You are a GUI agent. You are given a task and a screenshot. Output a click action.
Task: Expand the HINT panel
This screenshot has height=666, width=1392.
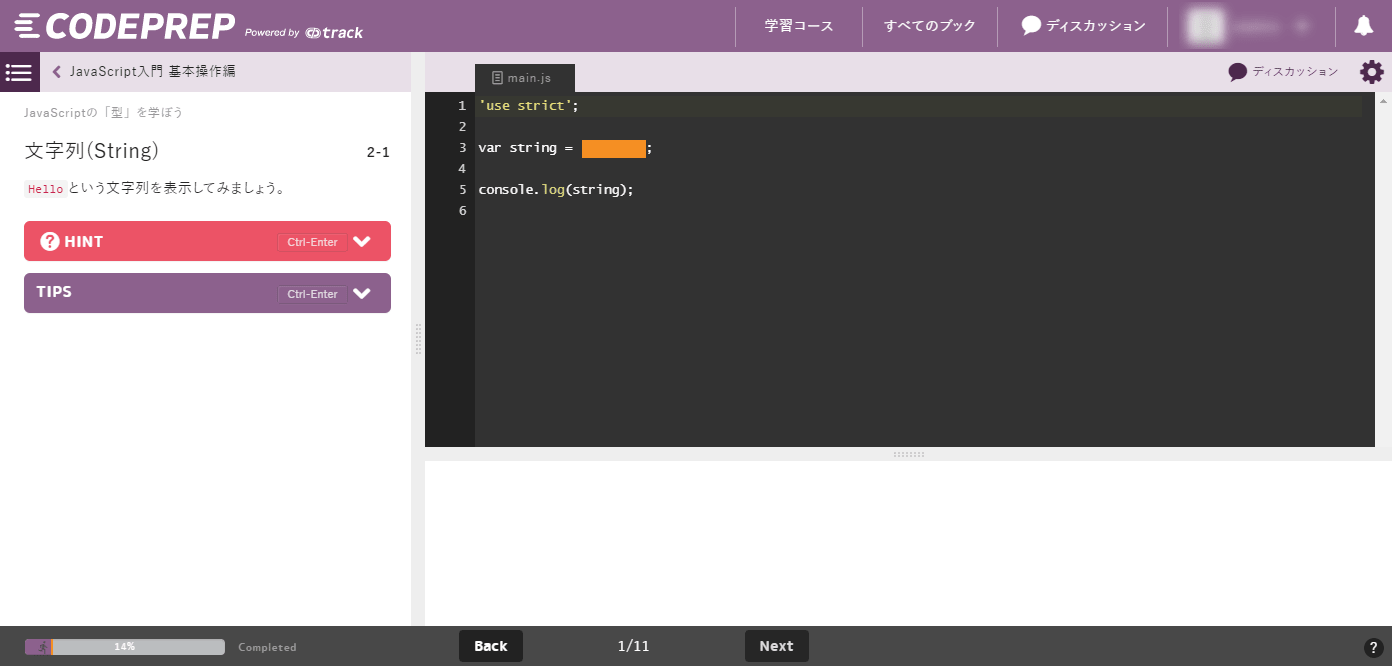(x=362, y=241)
